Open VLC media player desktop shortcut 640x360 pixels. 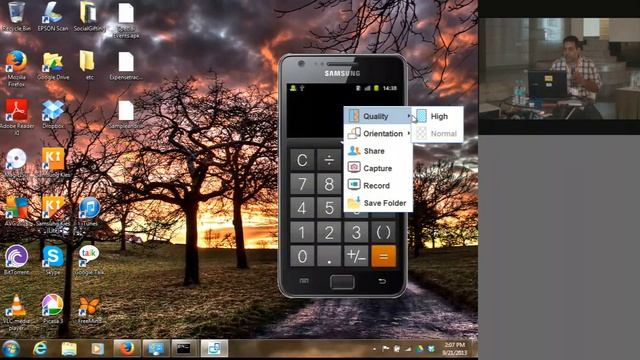coord(16,311)
